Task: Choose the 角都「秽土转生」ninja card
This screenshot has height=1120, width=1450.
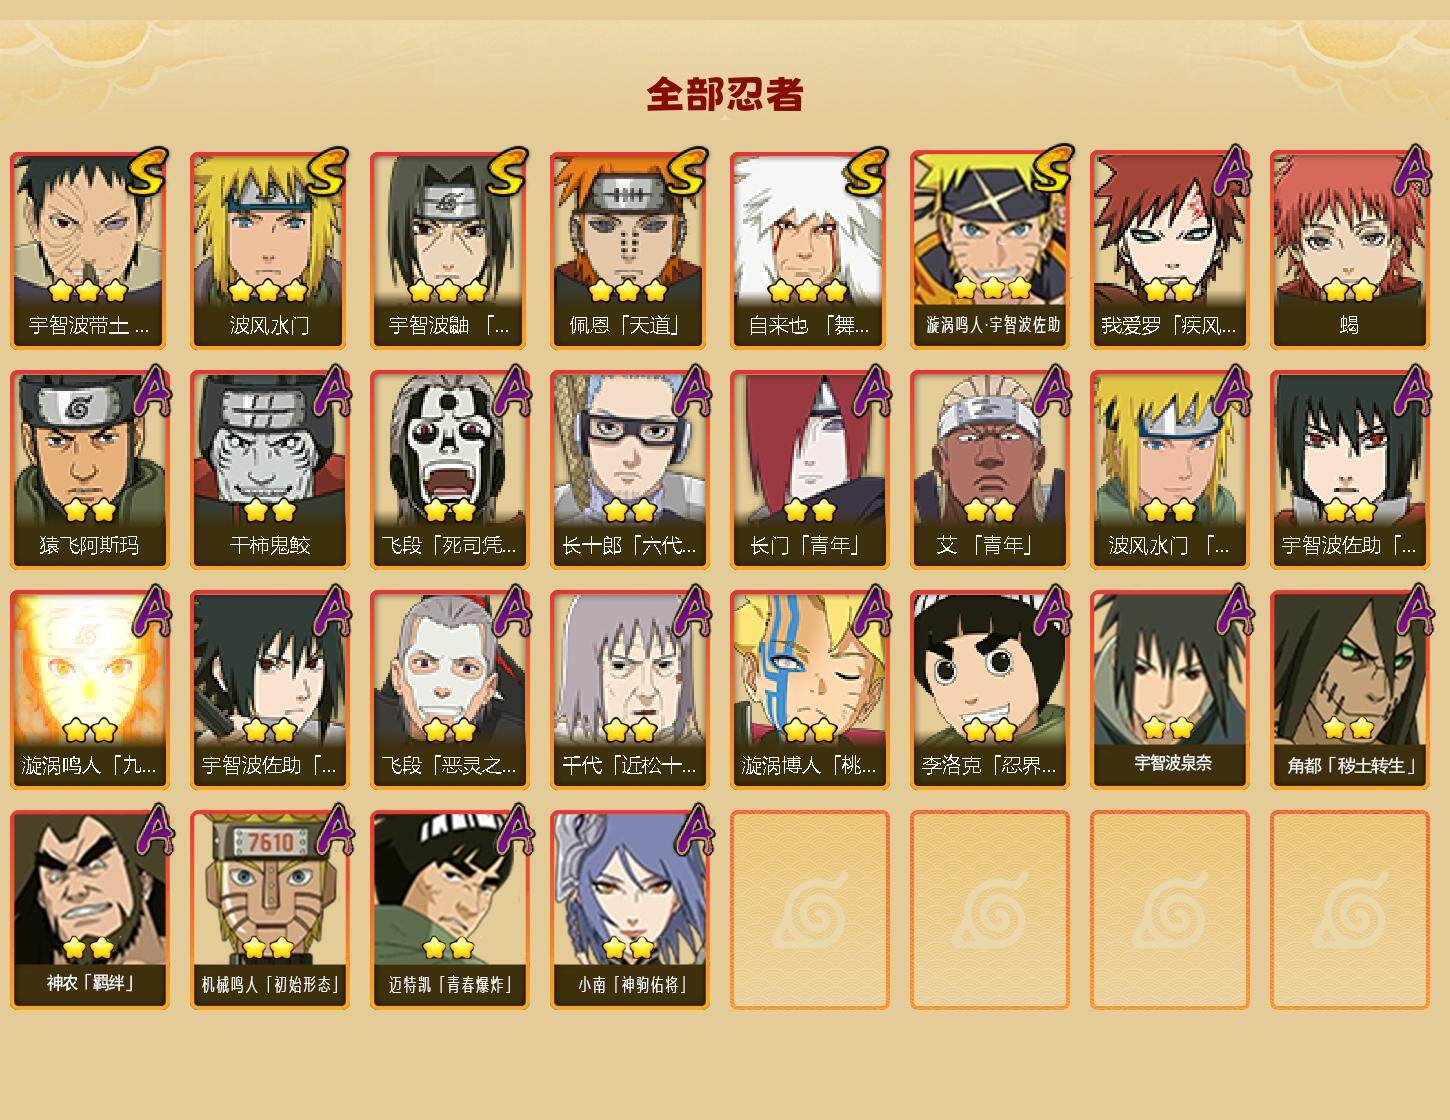Action: 1350,690
